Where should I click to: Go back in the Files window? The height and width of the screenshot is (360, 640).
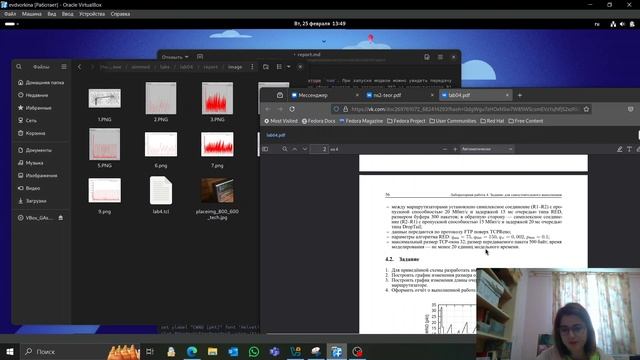click(x=80, y=67)
